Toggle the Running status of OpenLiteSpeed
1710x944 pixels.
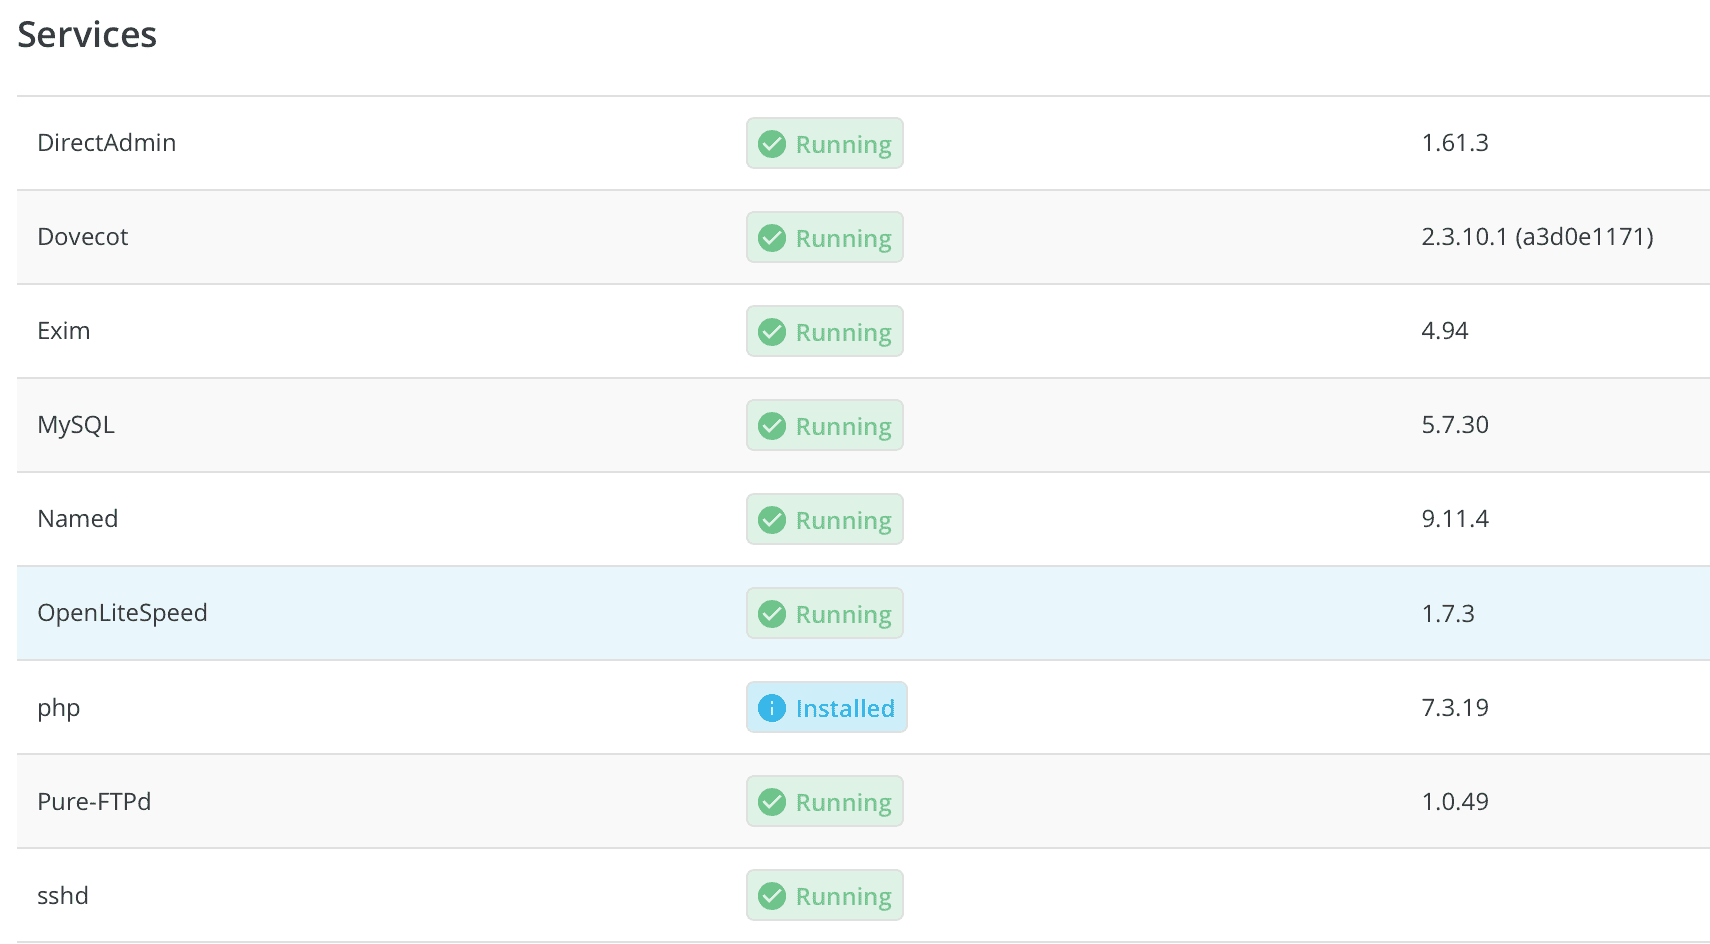tap(824, 613)
